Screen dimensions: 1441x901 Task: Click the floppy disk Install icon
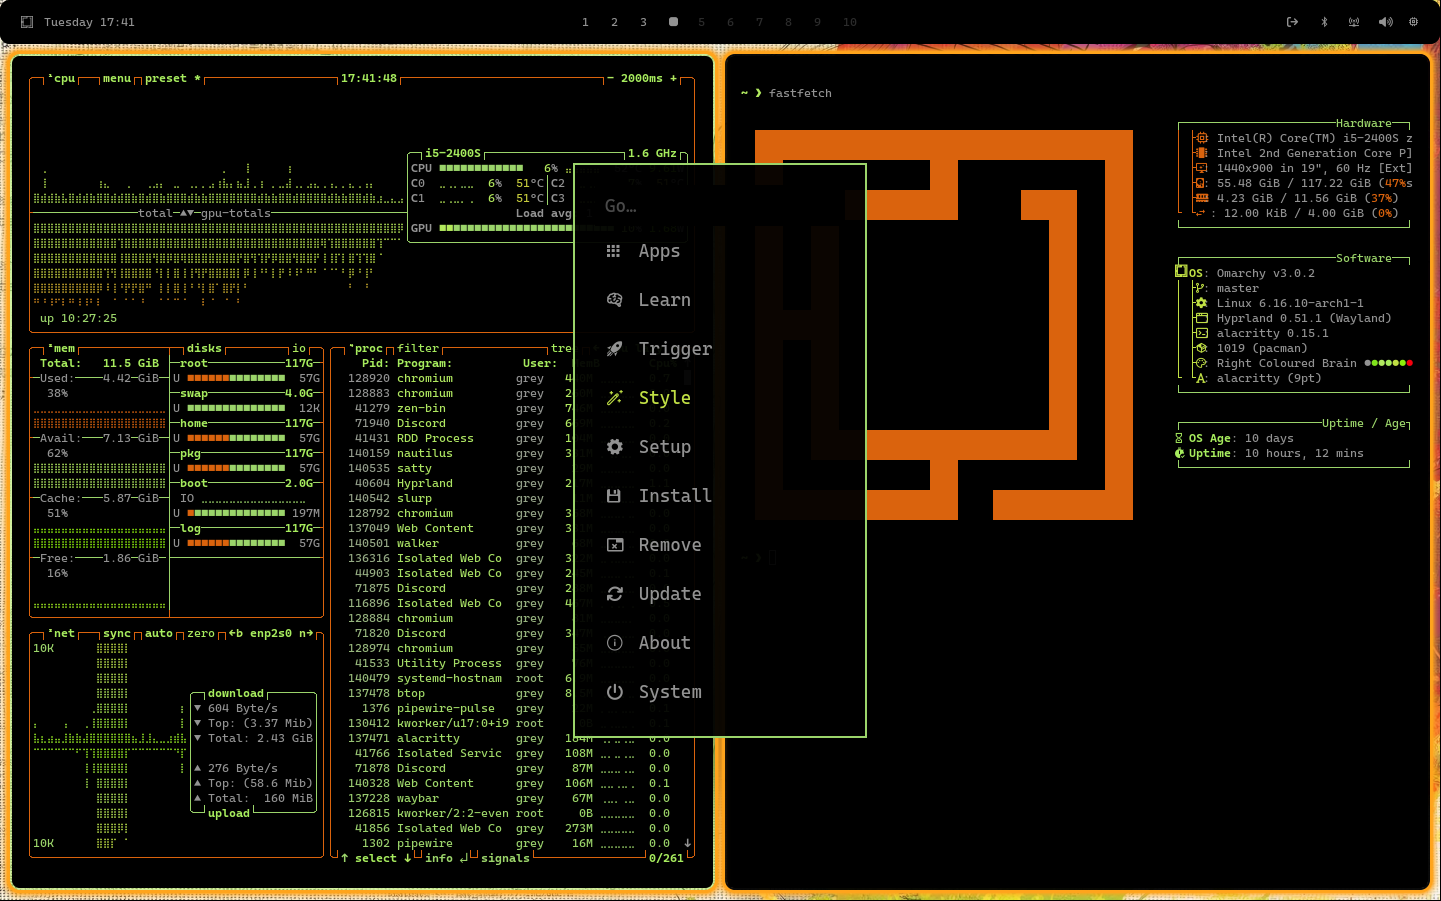coord(614,496)
